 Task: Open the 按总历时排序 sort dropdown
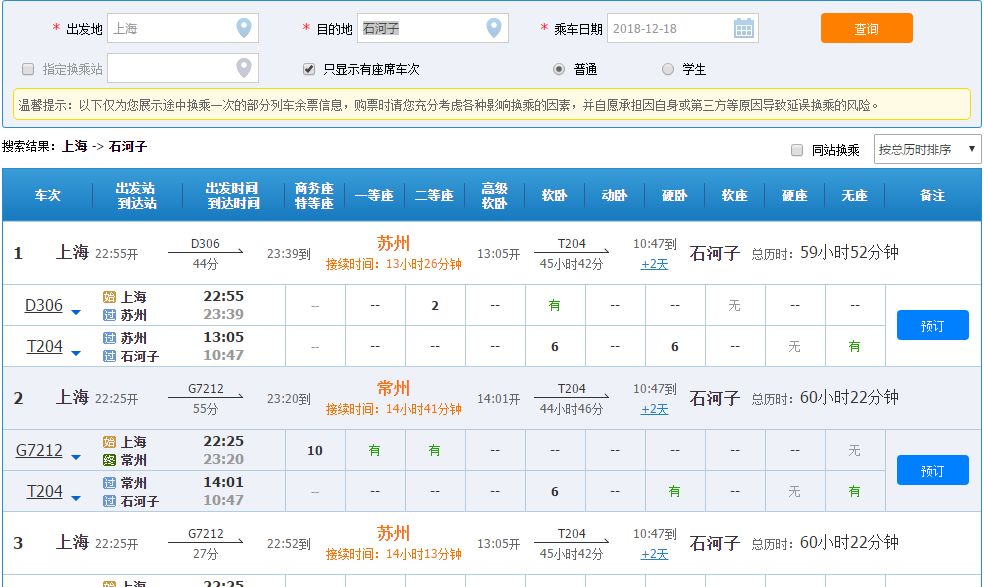927,148
